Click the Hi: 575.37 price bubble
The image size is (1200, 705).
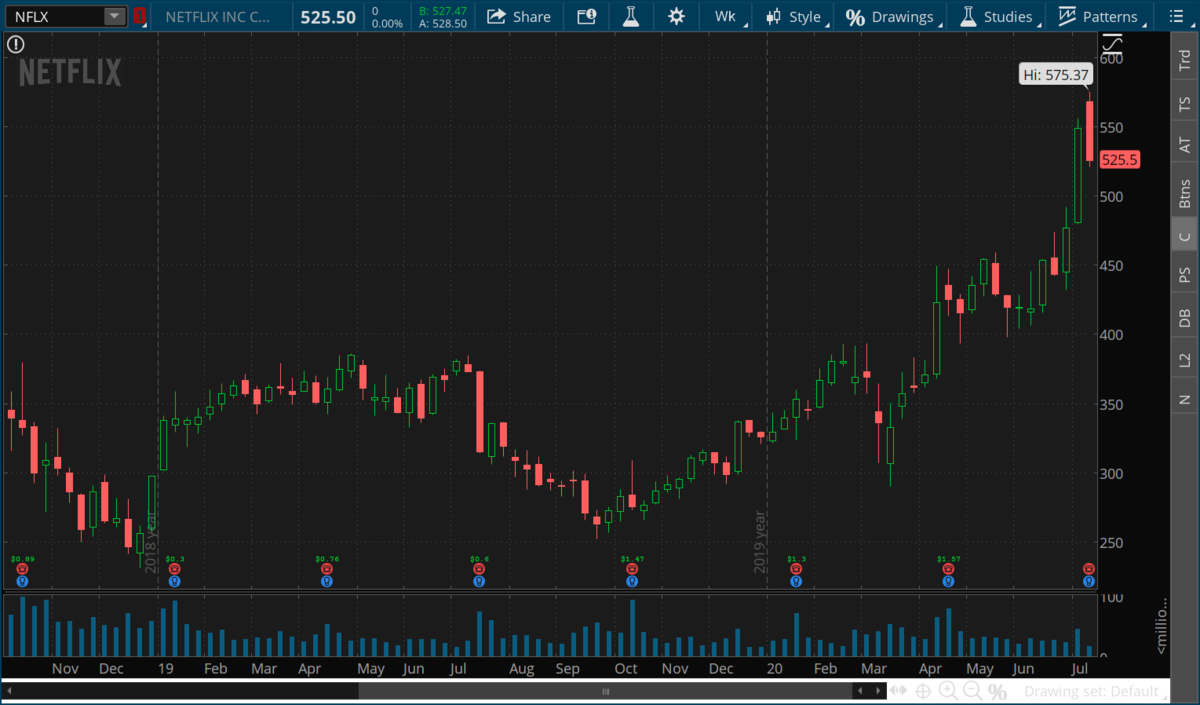(1056, 74)
